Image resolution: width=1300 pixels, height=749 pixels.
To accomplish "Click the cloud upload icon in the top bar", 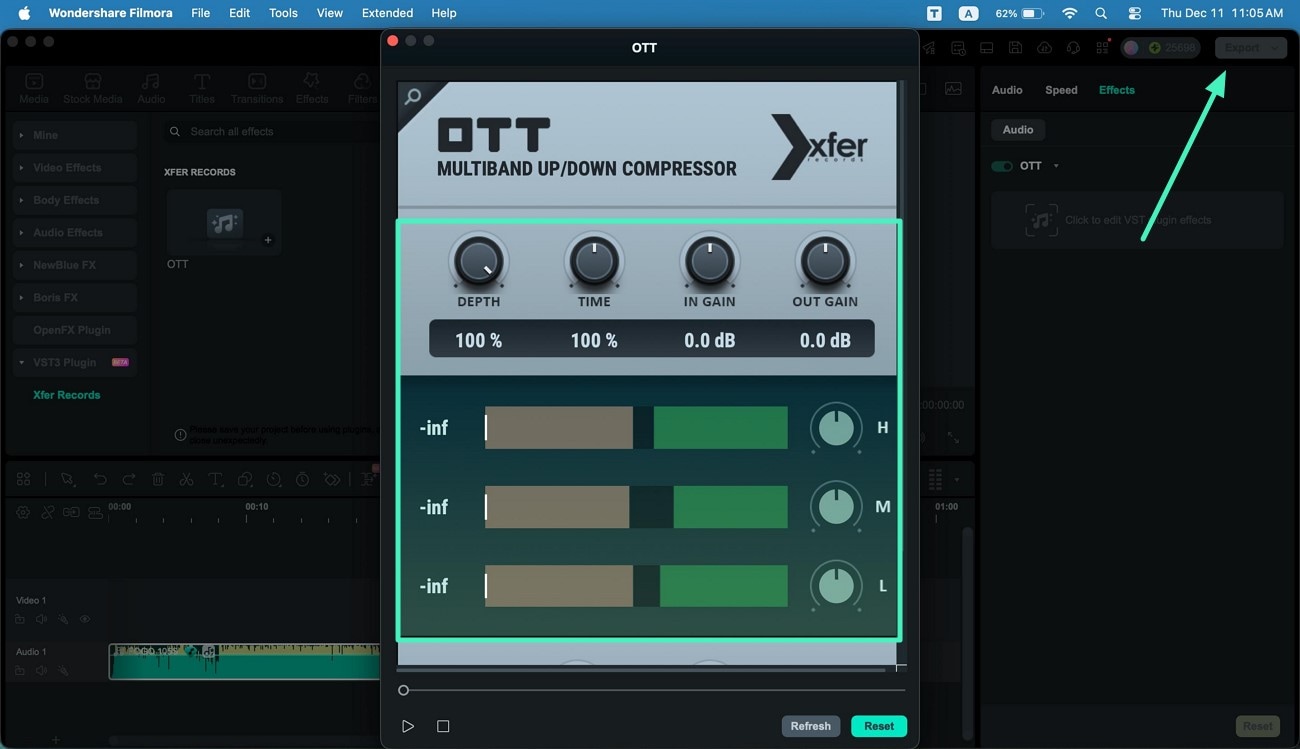I will point(1044,48).
